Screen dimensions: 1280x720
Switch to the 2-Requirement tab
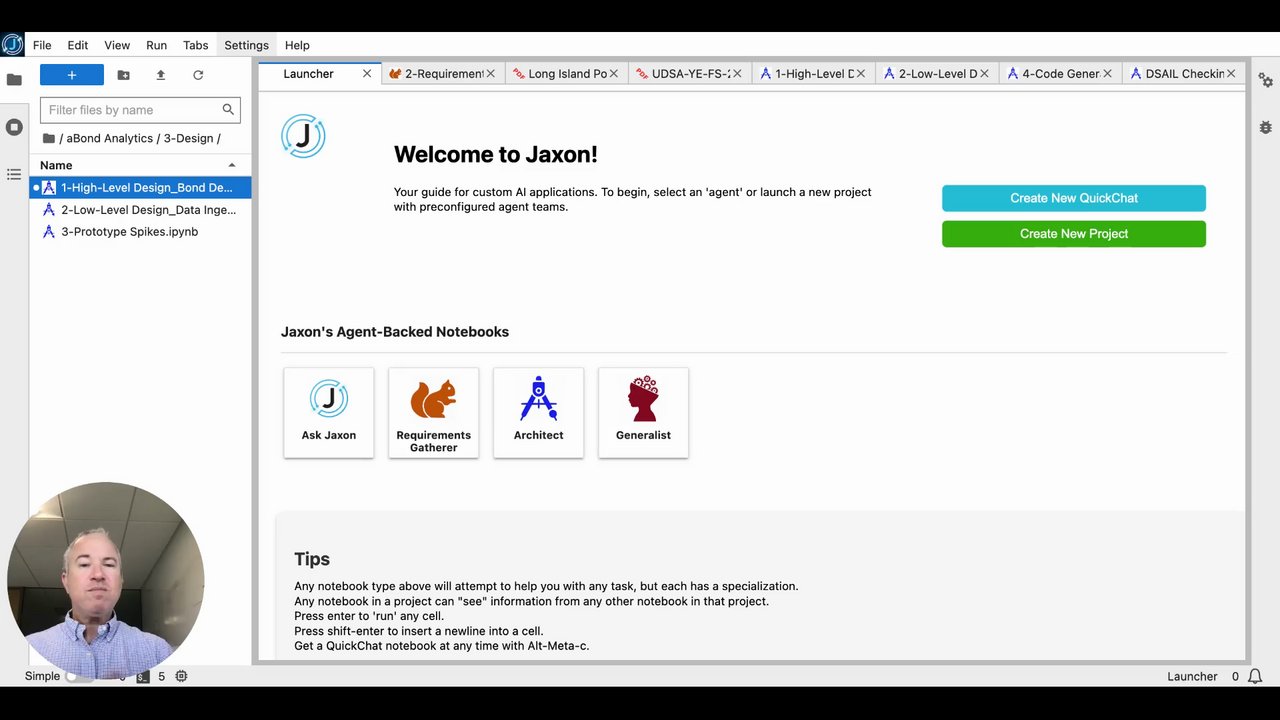(444, 74)
